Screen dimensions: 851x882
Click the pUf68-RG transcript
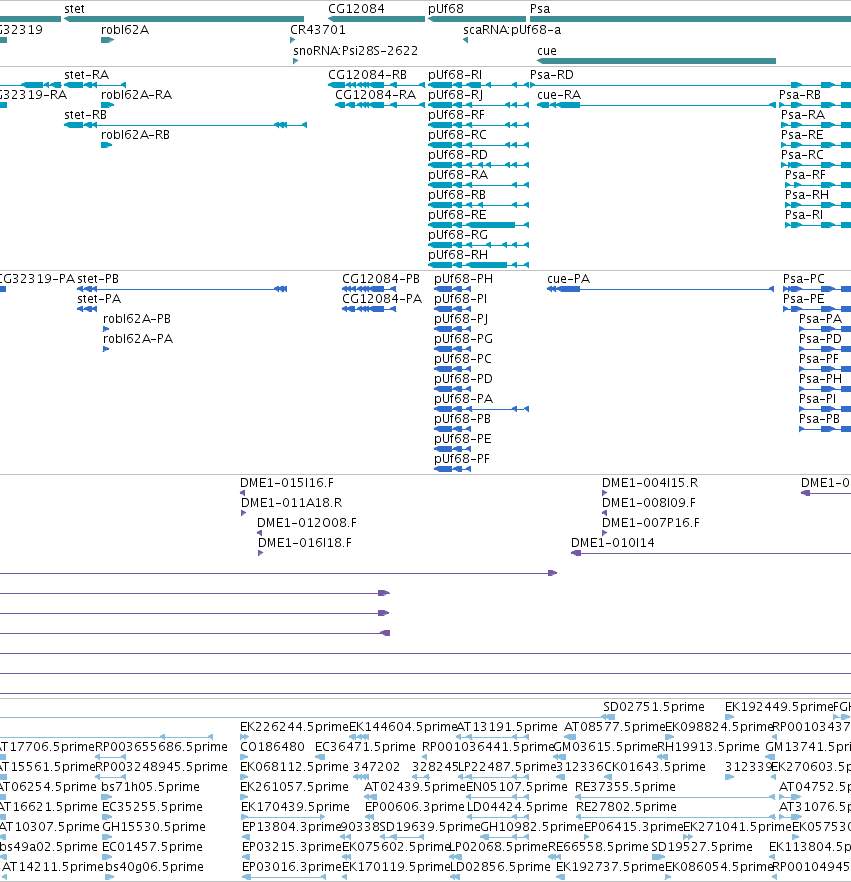point(479,245)
